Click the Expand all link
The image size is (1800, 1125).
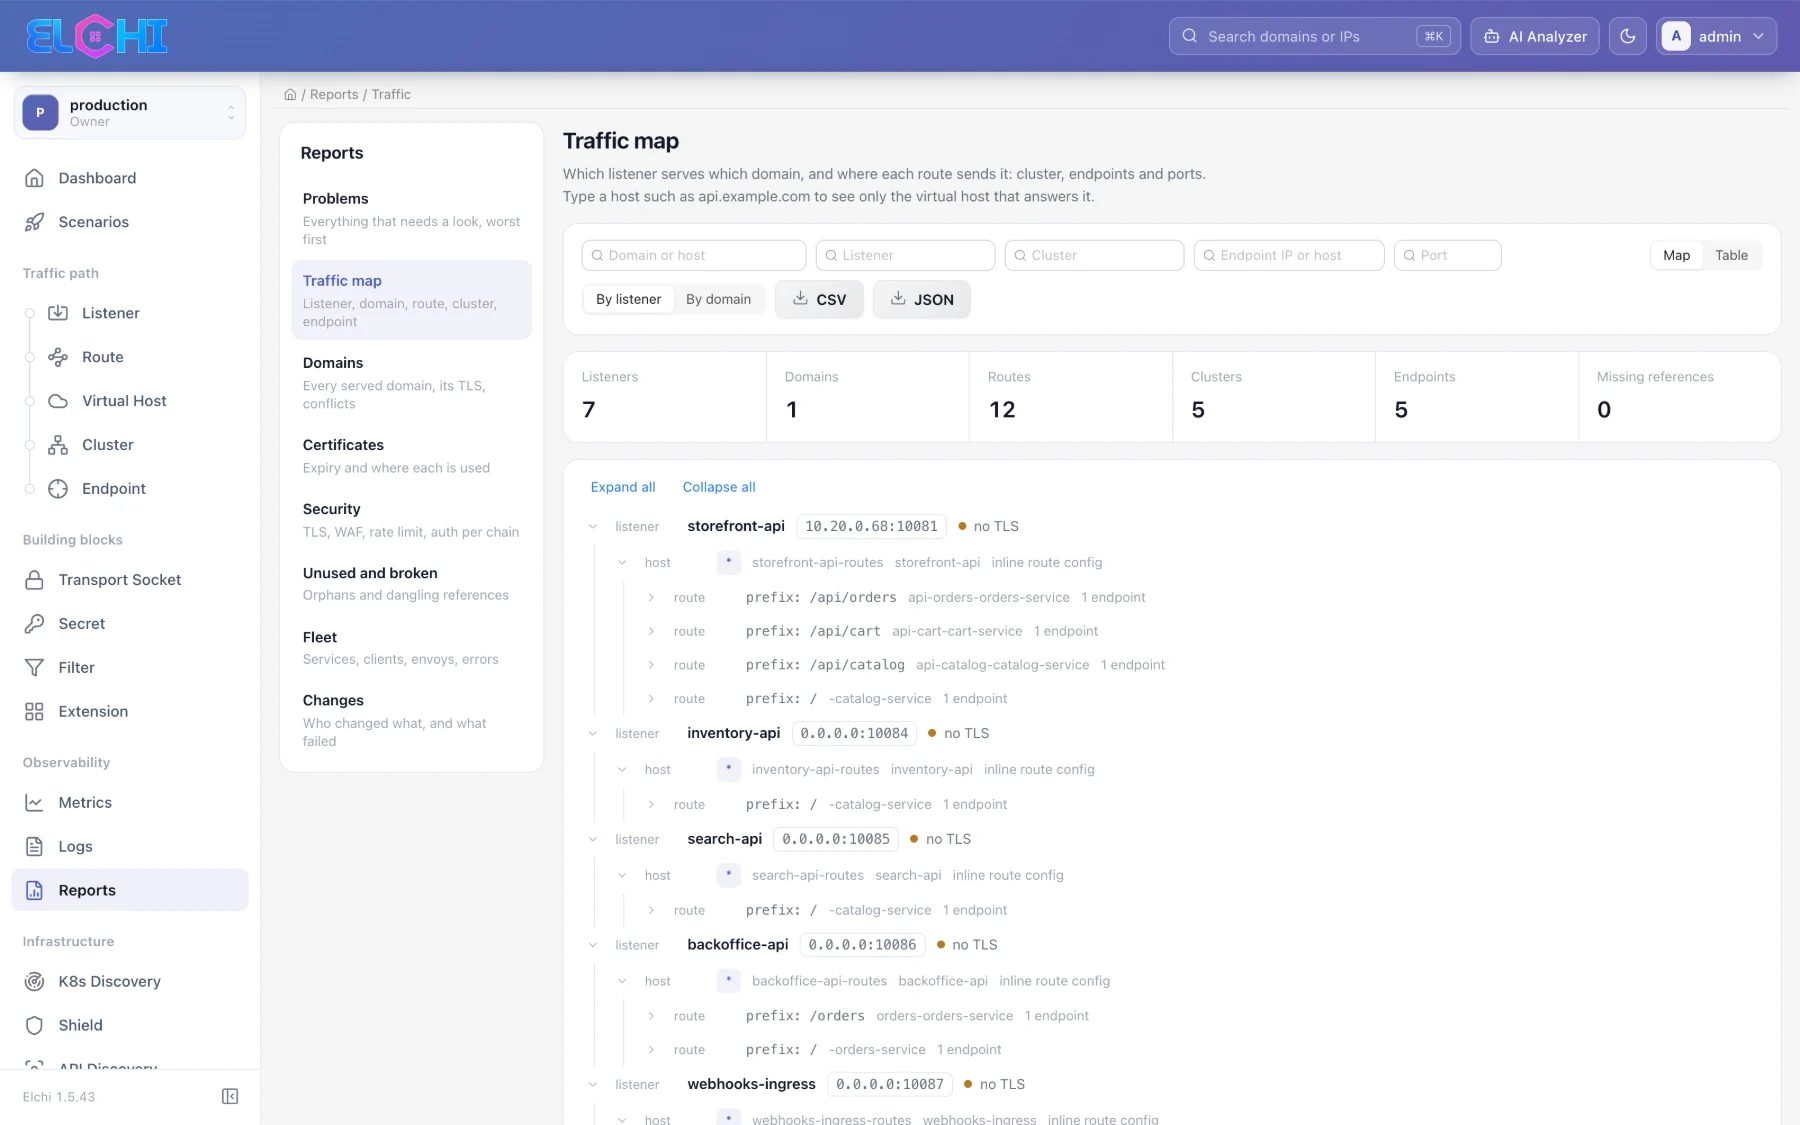pyautogui.click(x=623, y=487)
